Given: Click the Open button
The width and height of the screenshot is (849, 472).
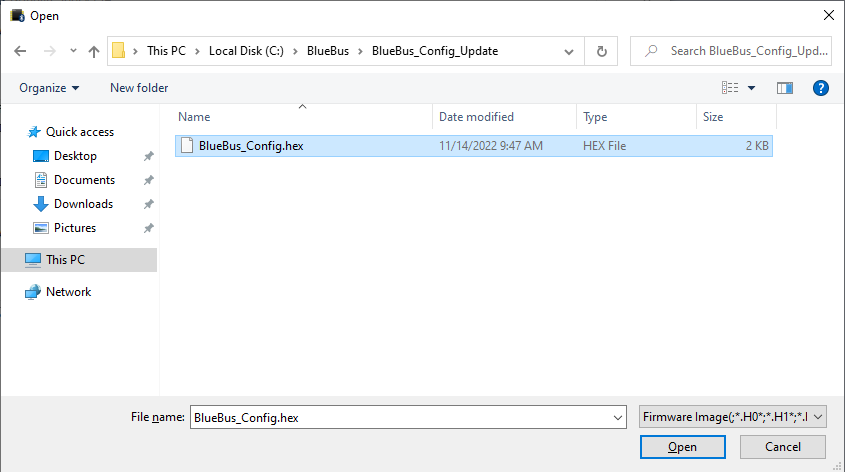Looking at the screenshot, I should pos(683,447).
